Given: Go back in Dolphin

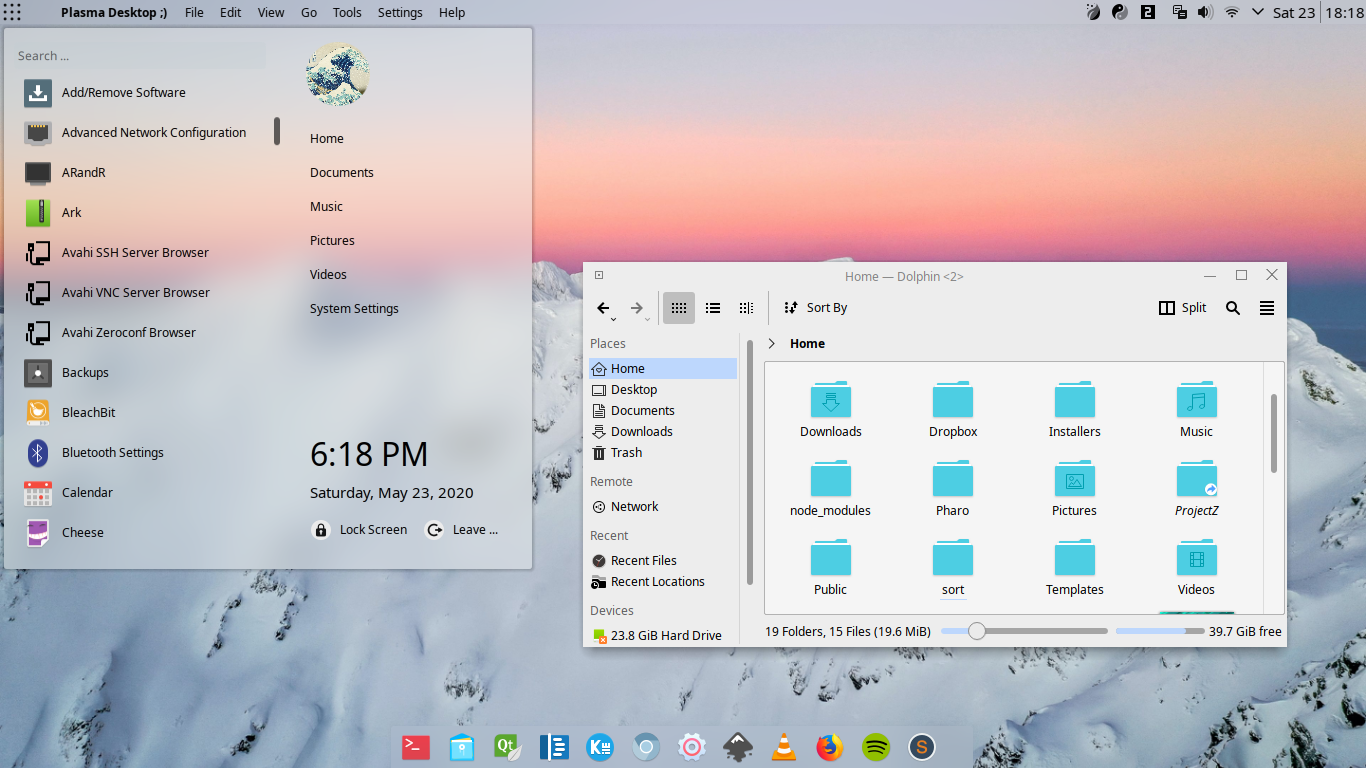Looking at the screenshot, I should coord(604,308).
